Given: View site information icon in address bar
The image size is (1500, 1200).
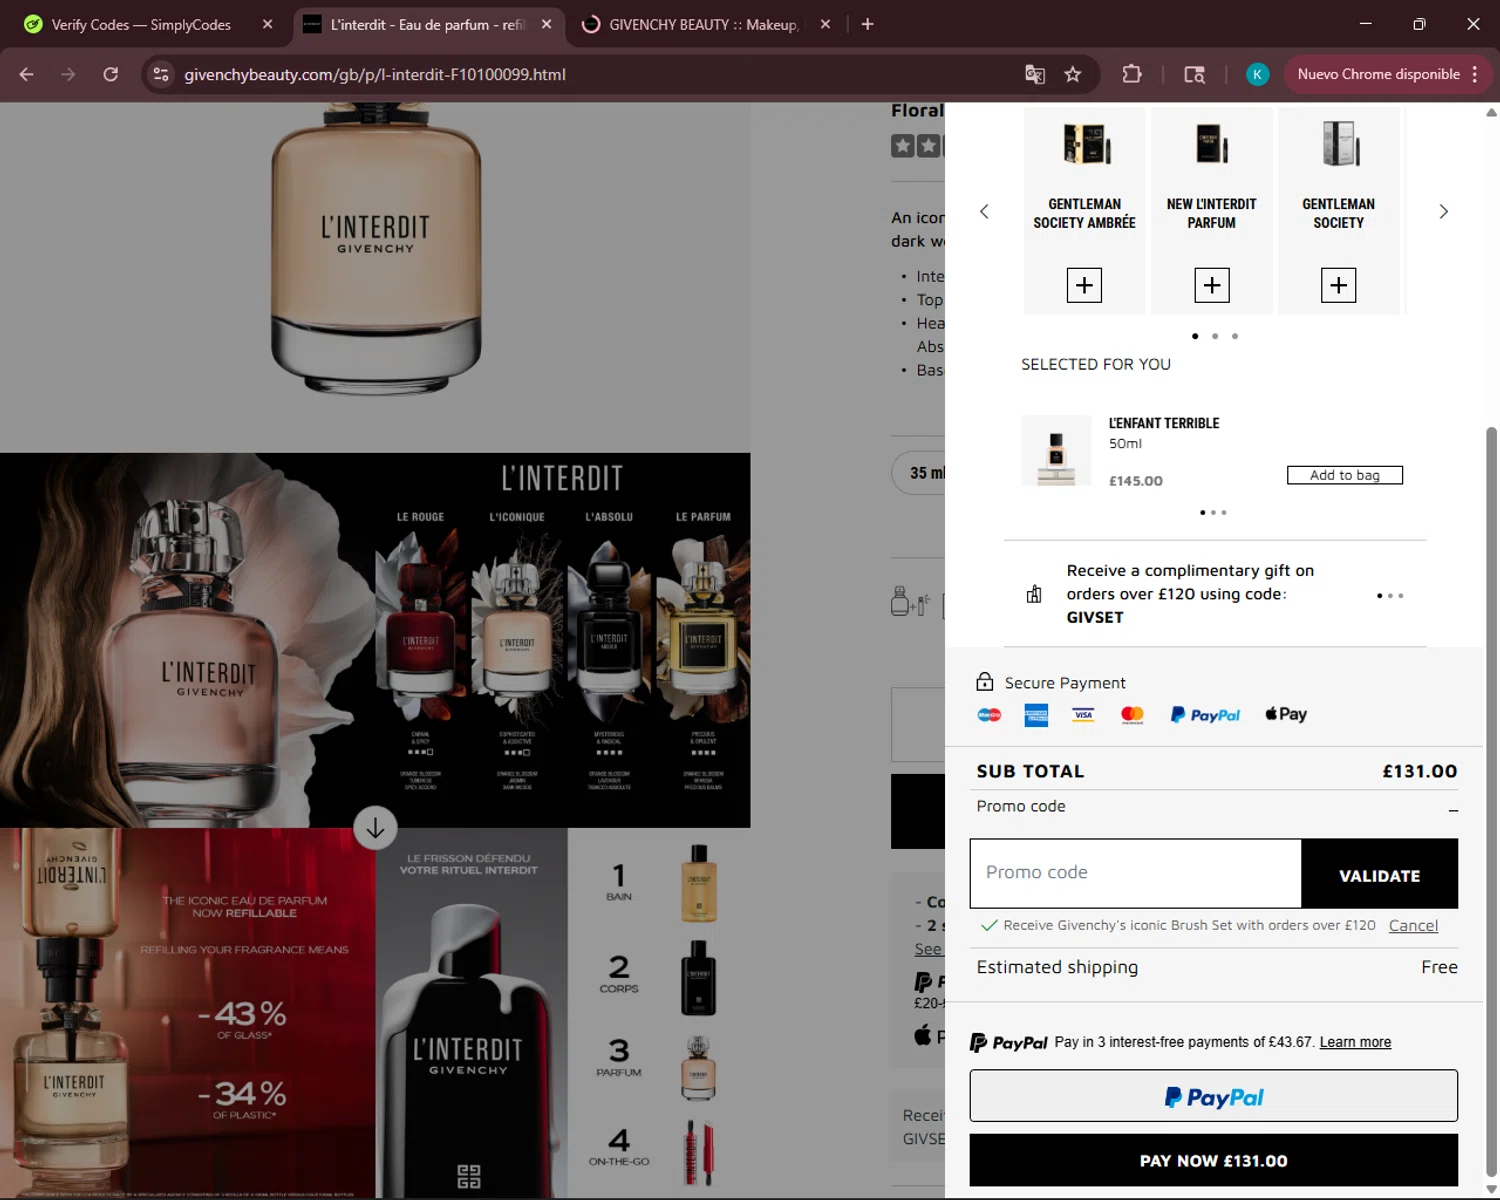Looking at the screenshot, I should [161, 74].
